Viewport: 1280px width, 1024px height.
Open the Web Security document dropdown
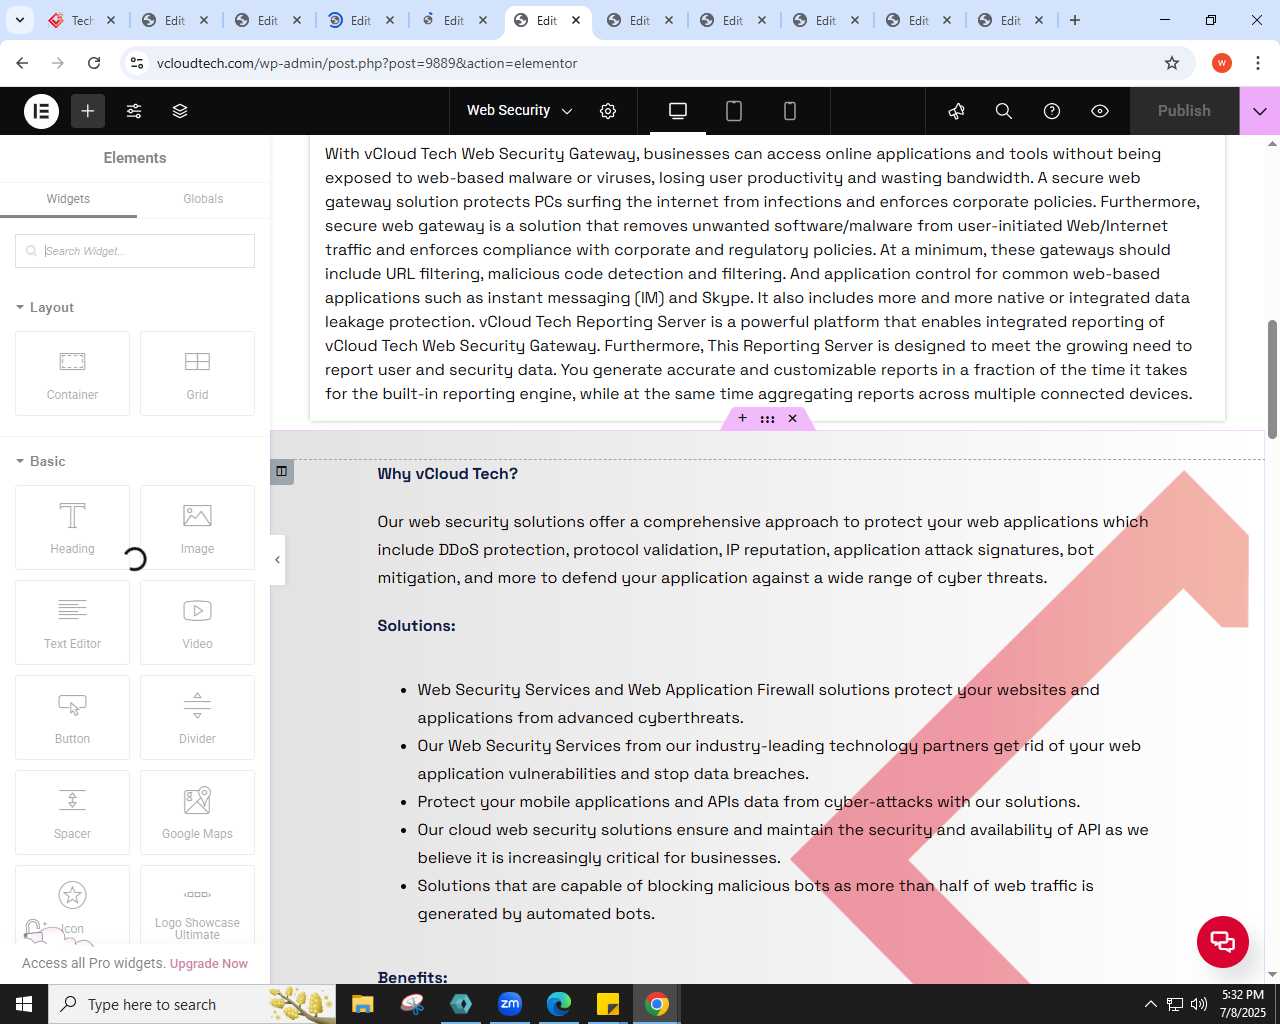pyautogui.click(x=519, y=111)
